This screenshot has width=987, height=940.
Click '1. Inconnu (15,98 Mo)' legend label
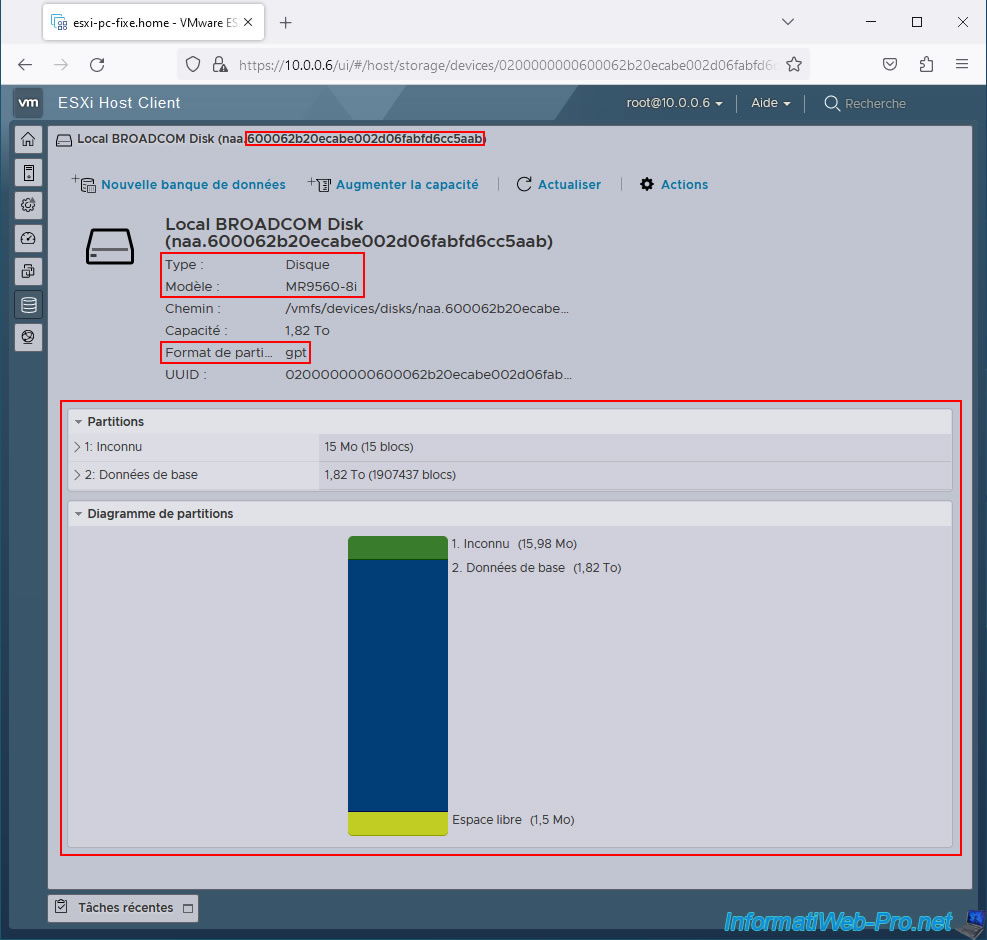coord(514,543)
